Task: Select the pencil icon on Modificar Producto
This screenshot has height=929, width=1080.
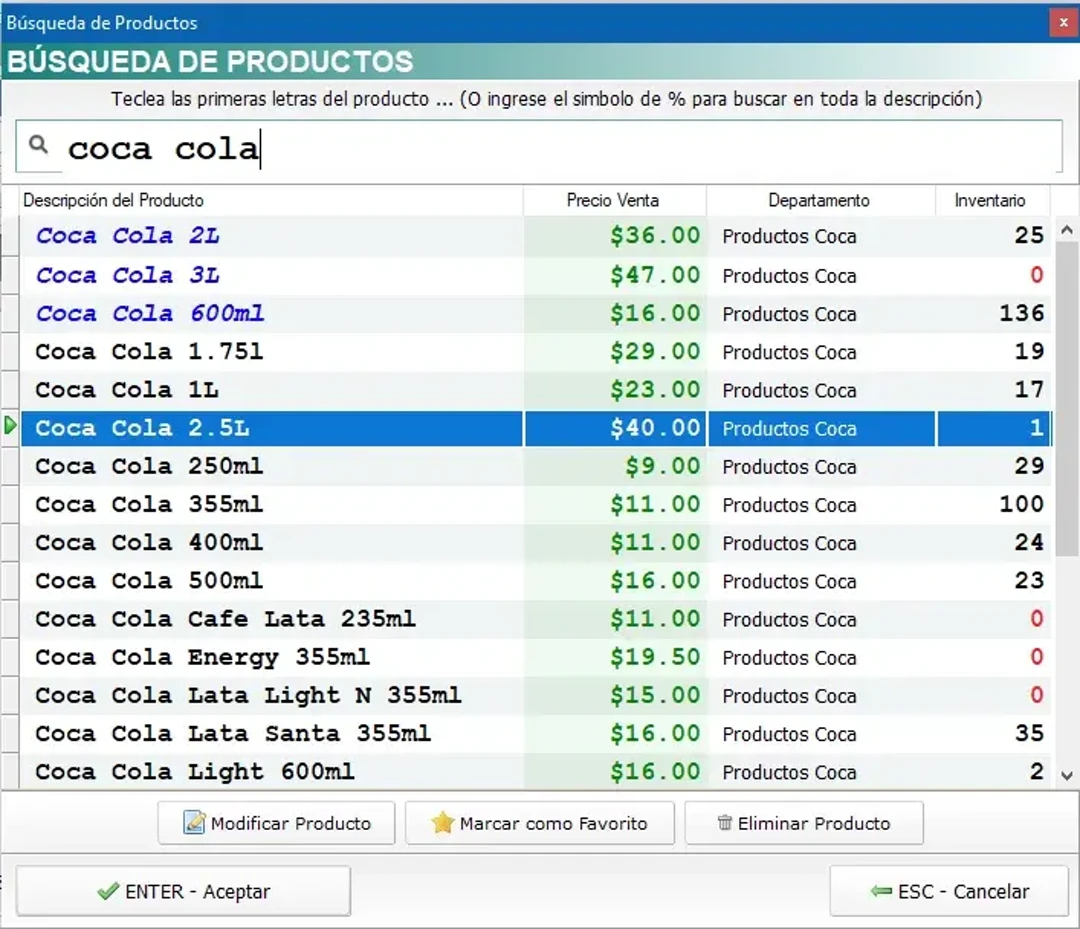Action: click(192, 823)
